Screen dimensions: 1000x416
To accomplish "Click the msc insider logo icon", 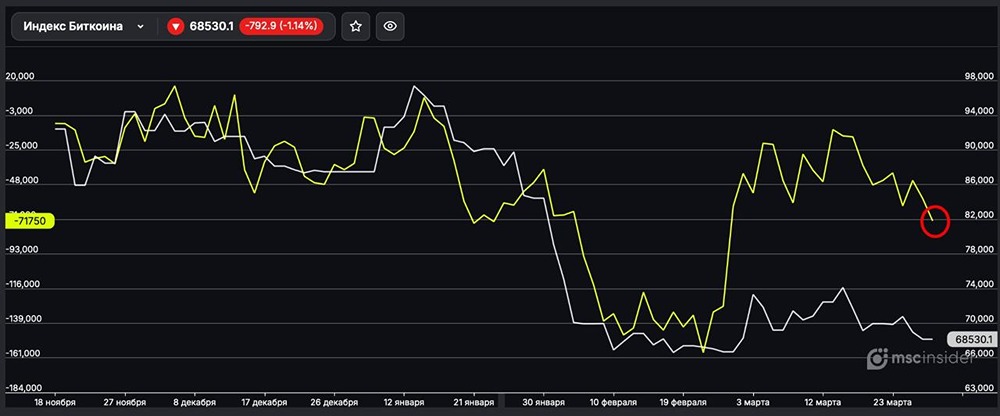I will point(877,357).
